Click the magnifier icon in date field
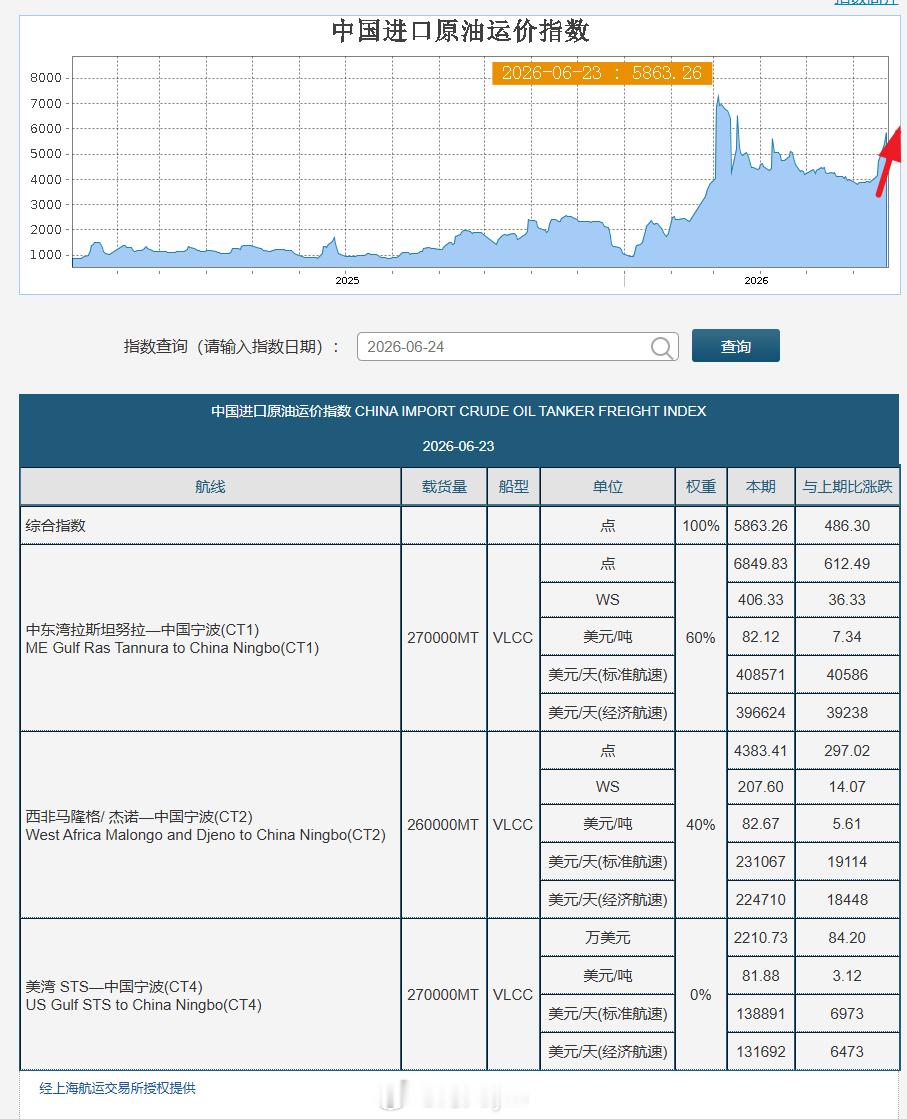The width and height of the screenshot is (907, 1119). coord(662,348)
